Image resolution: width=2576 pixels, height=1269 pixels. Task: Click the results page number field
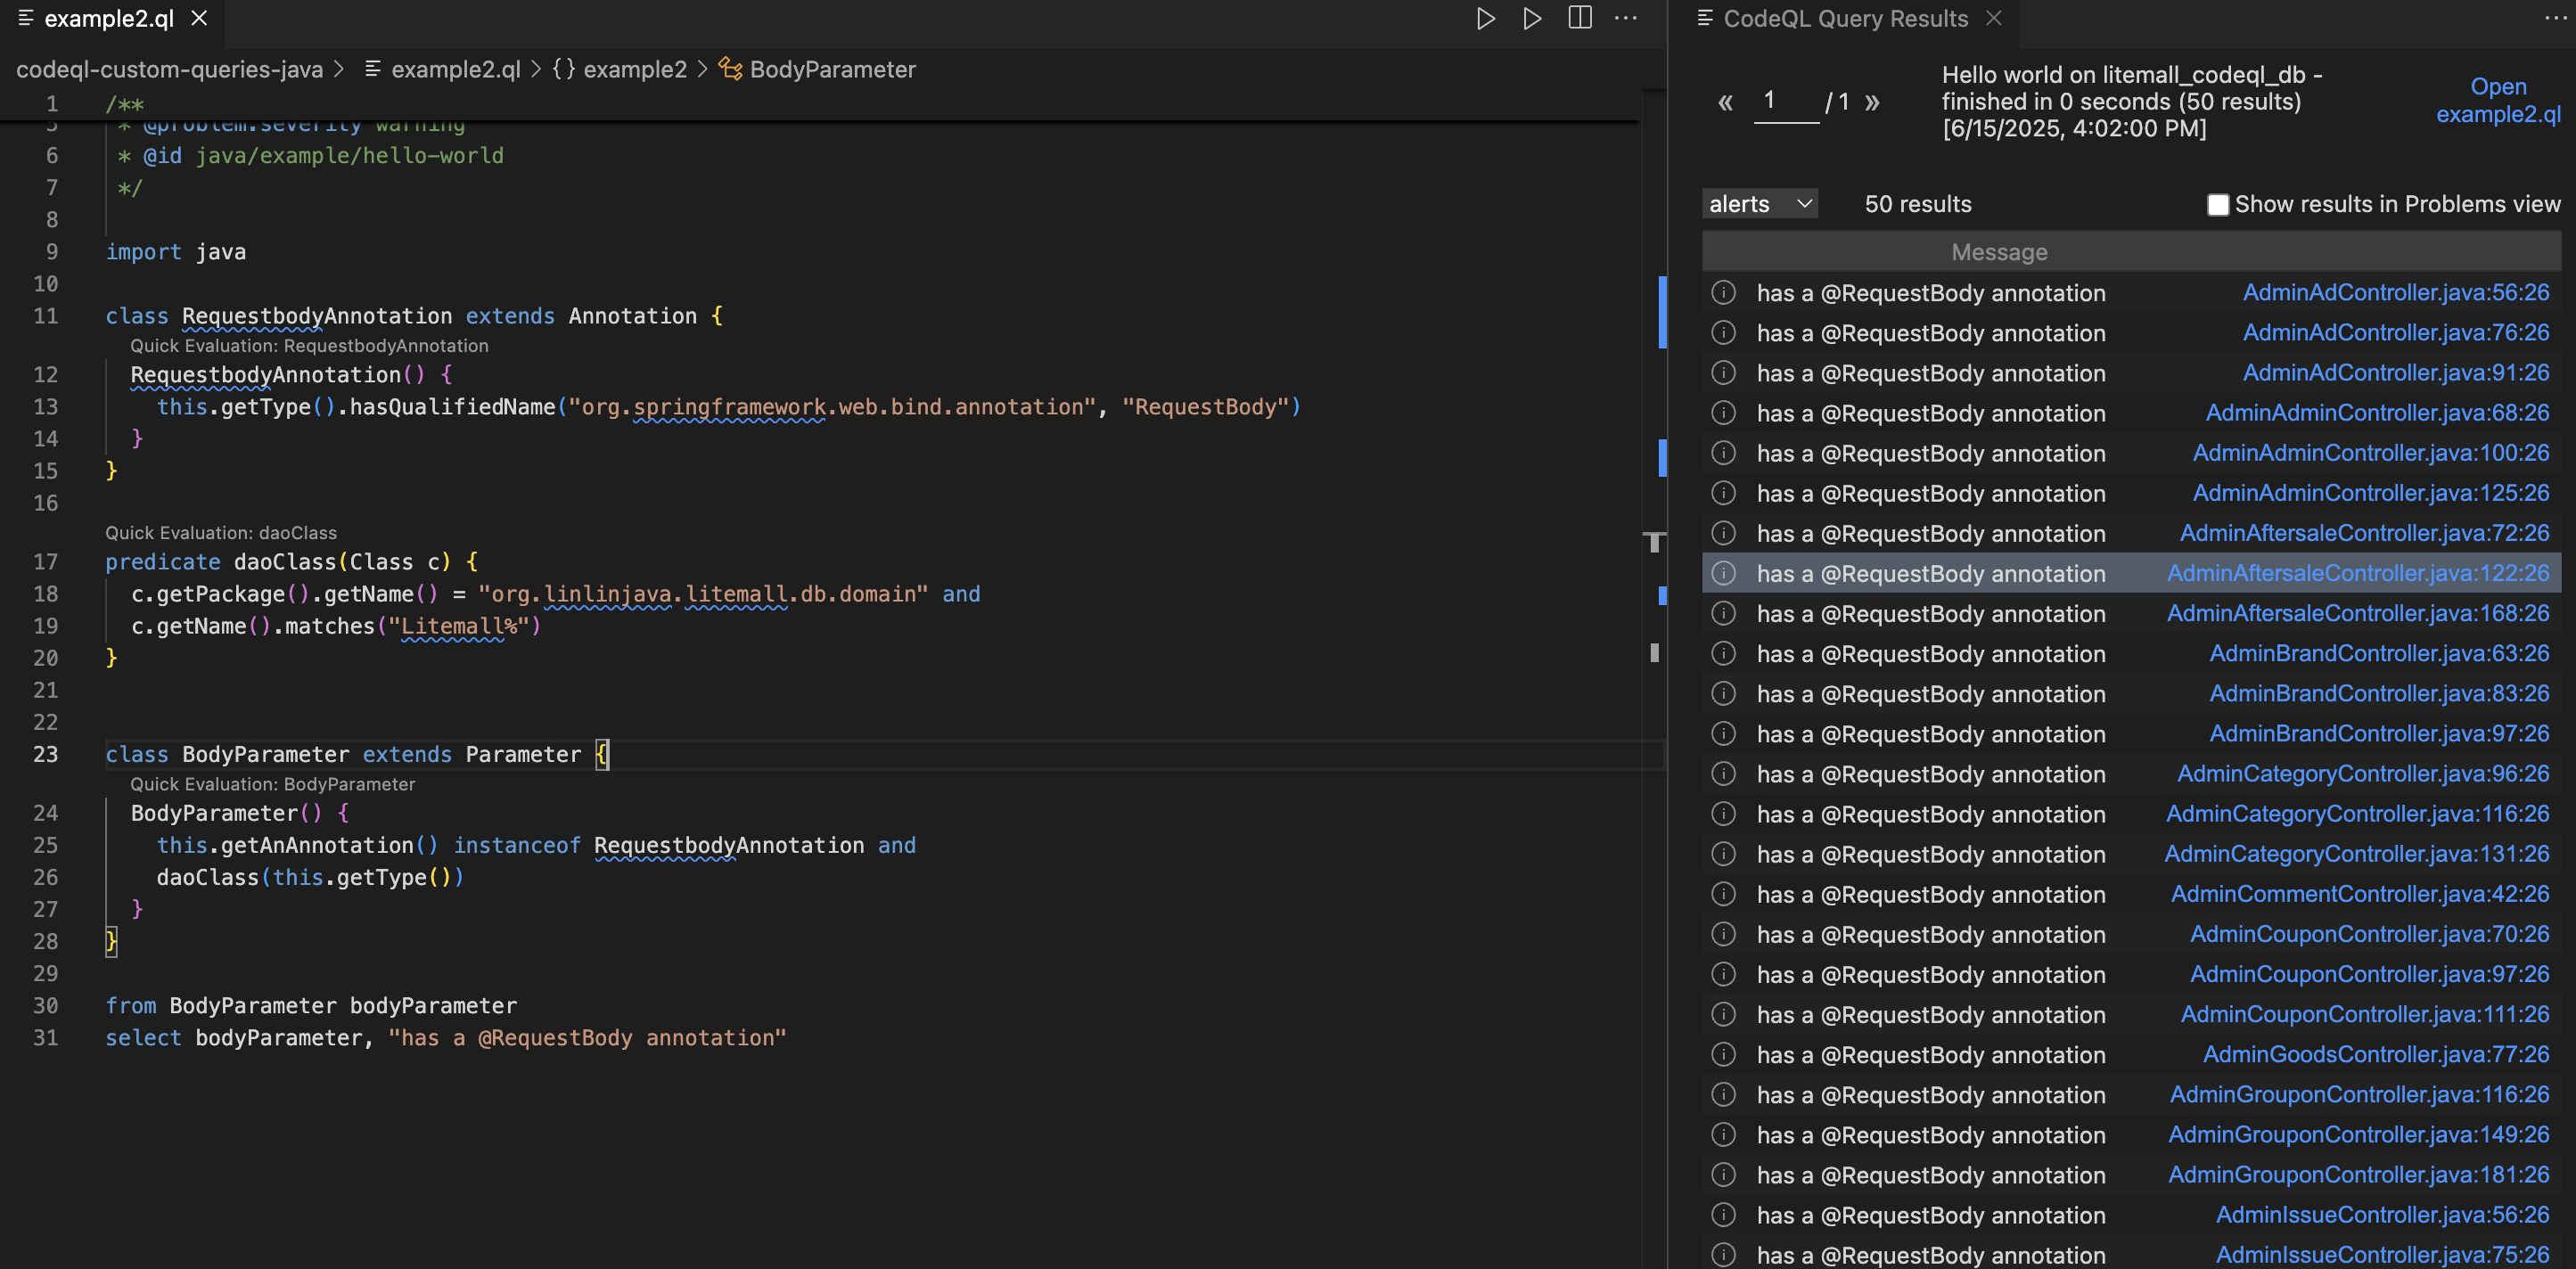1785,101
